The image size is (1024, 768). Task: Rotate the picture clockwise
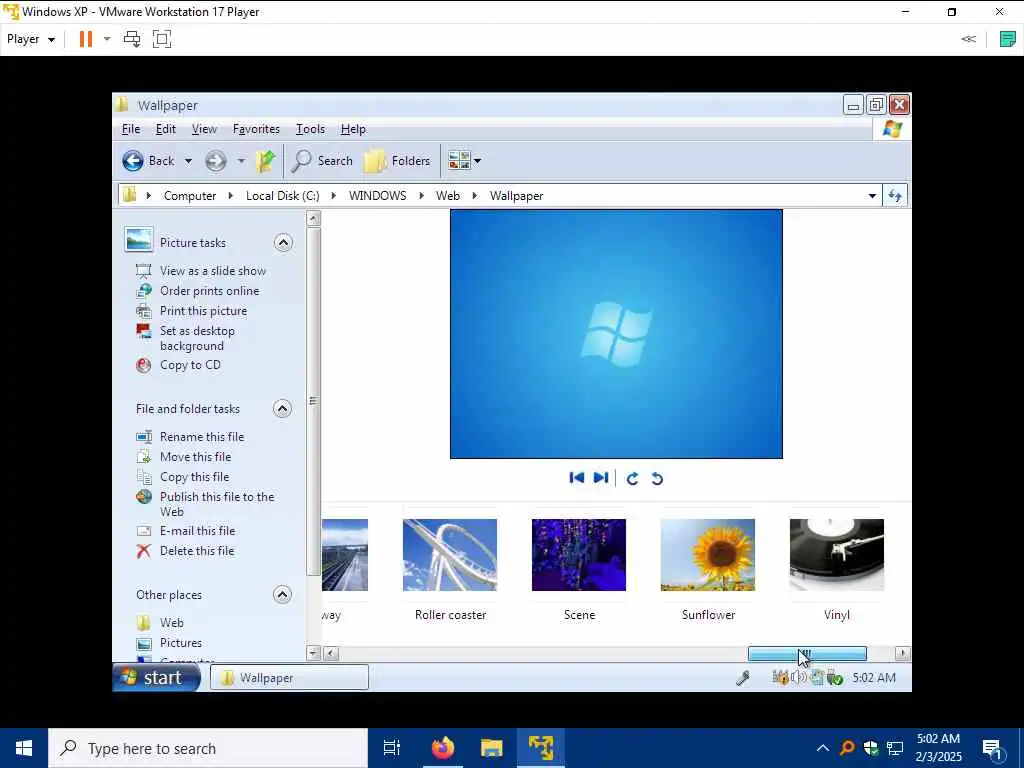point(632,479)
